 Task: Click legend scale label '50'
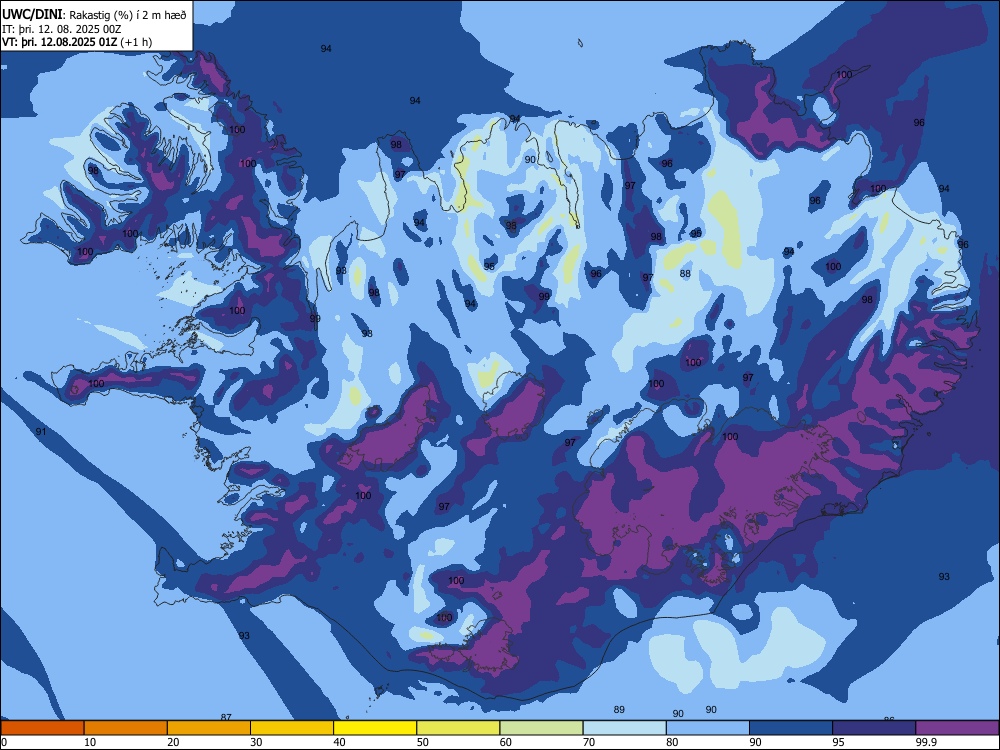point(422,742)
